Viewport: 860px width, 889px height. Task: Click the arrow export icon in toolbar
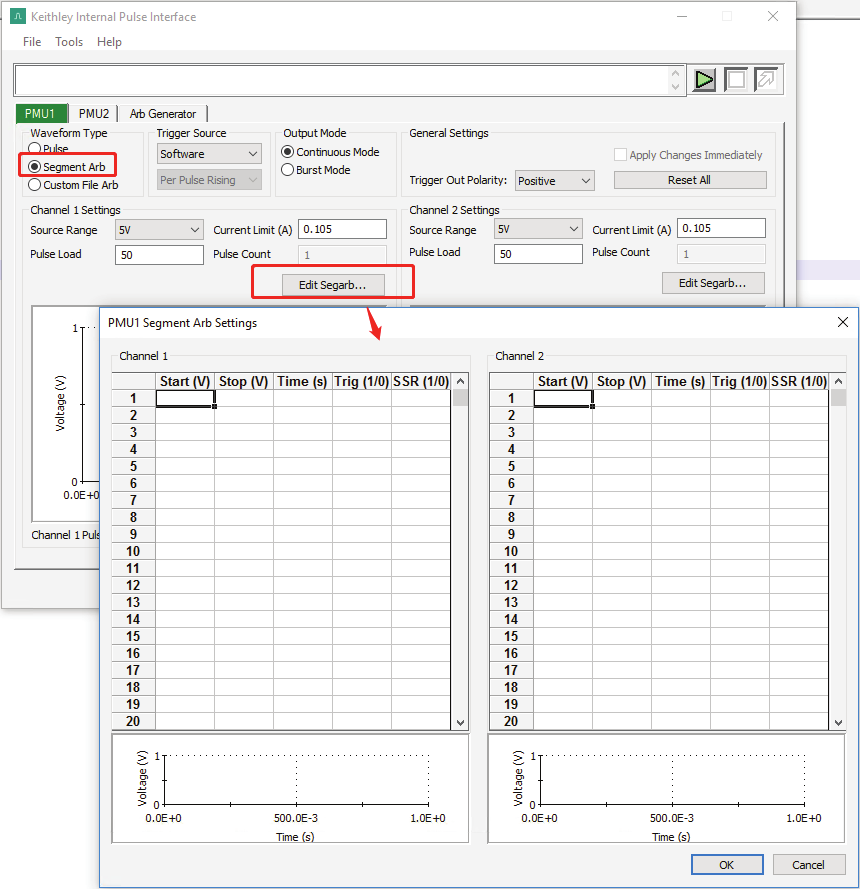tap(766, 80)
